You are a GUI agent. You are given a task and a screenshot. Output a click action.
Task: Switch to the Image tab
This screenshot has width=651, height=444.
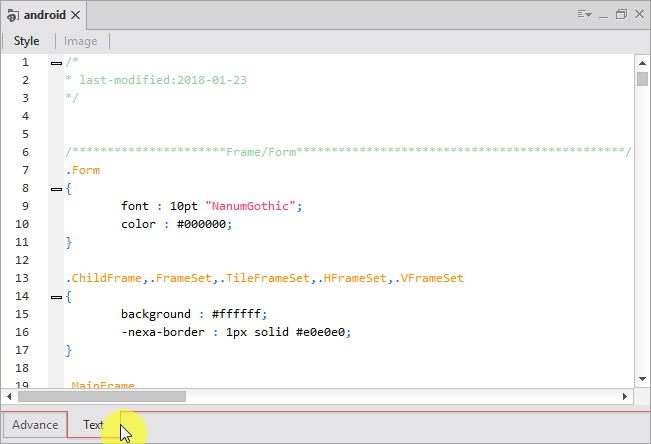[81, 41]
